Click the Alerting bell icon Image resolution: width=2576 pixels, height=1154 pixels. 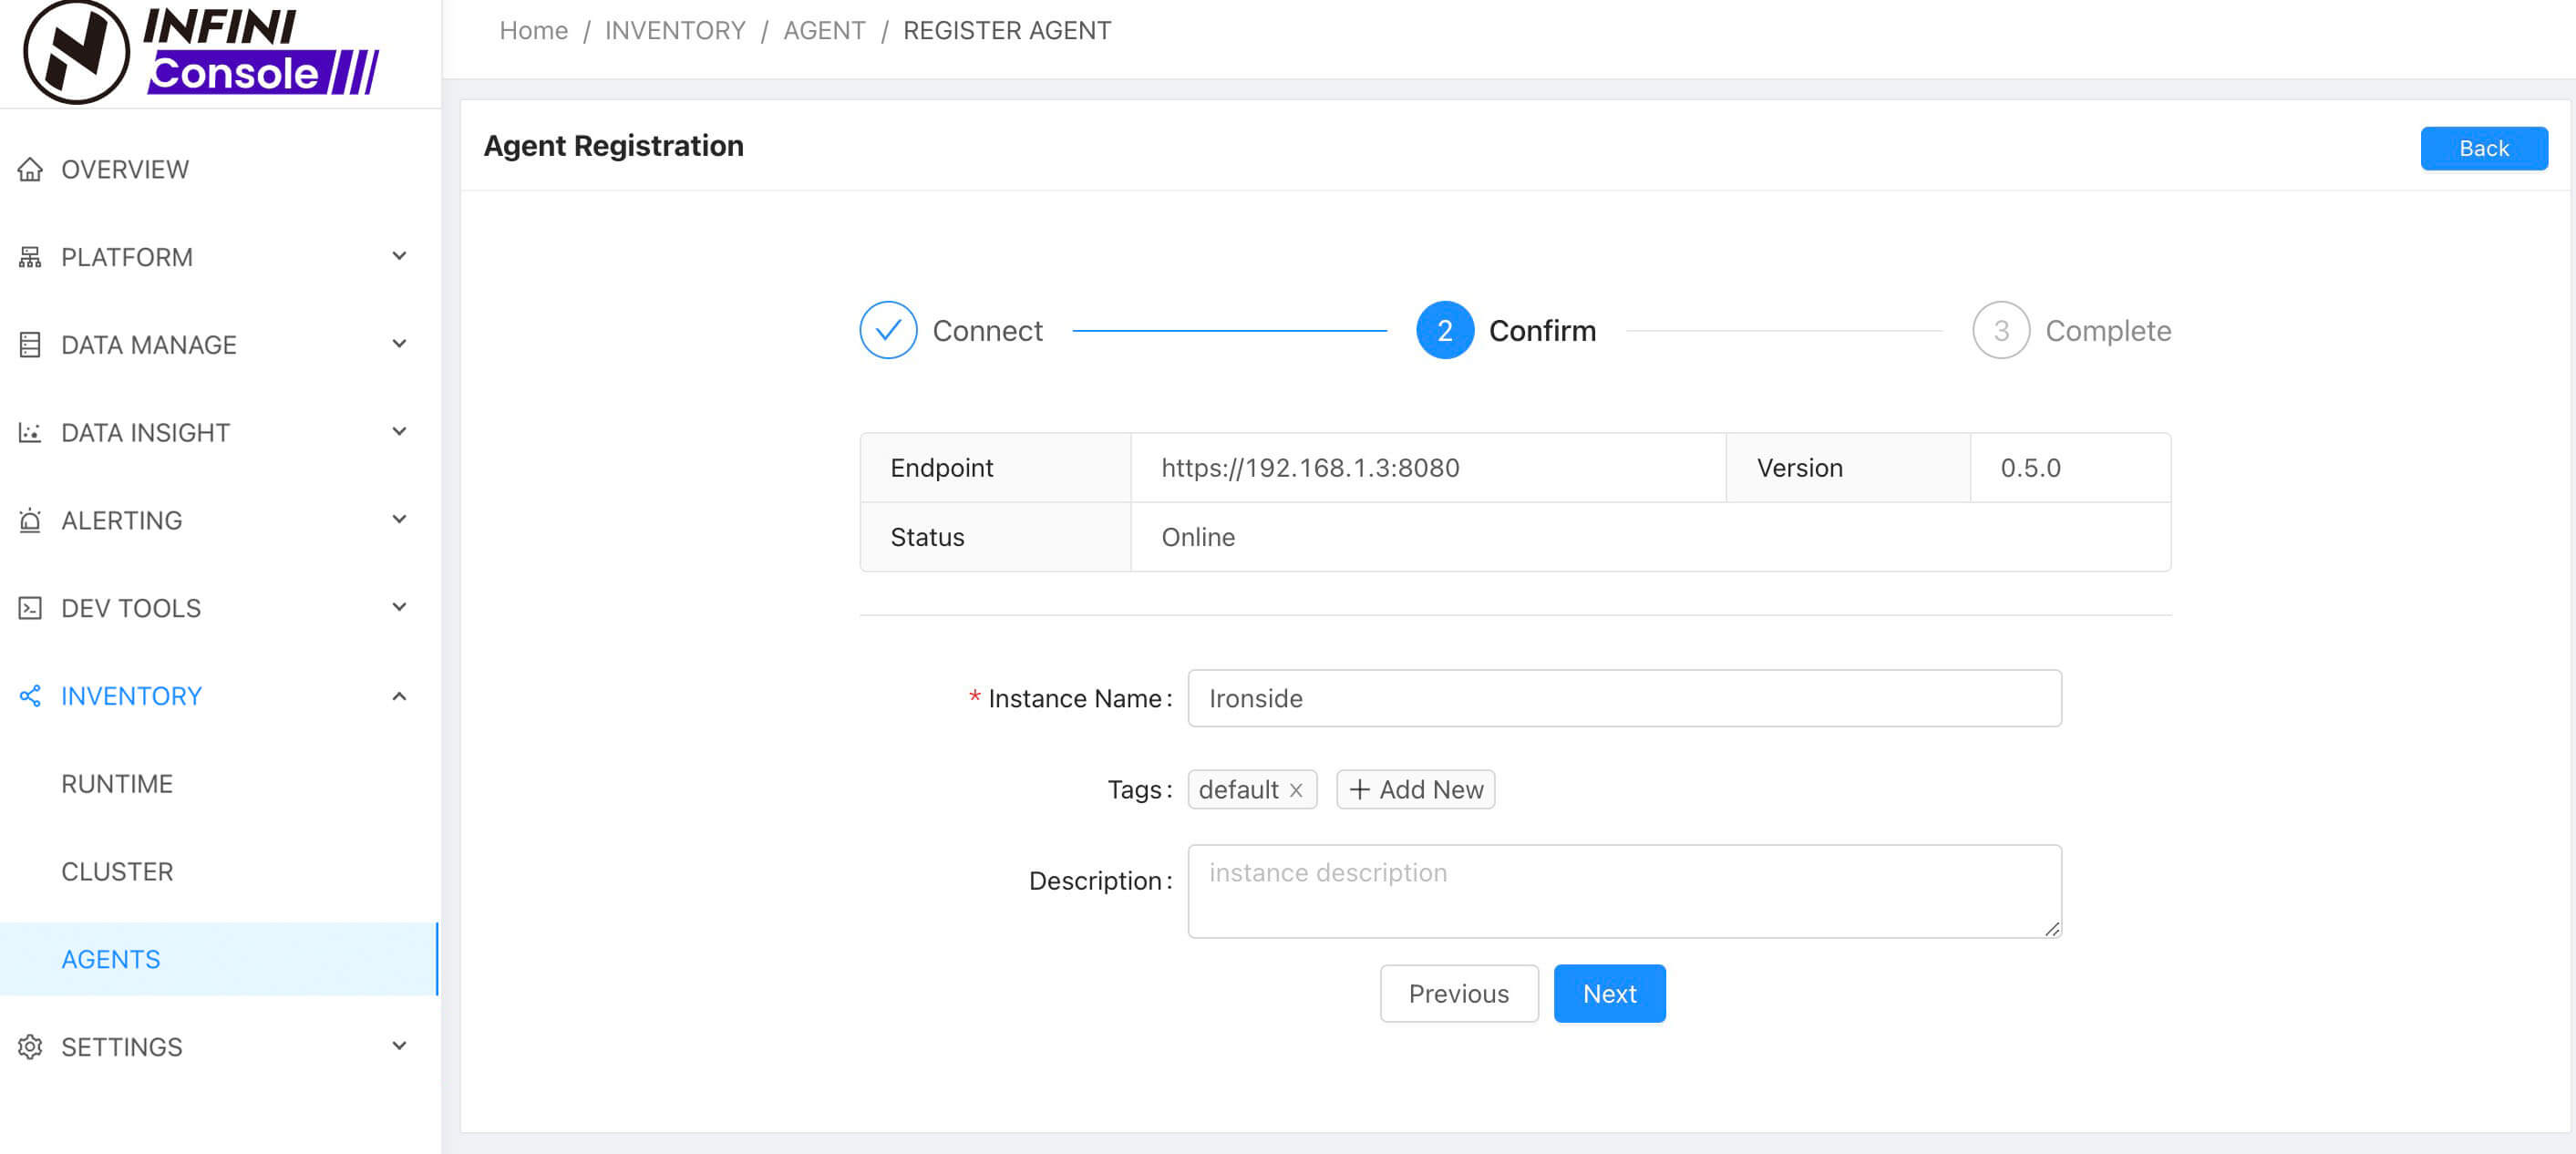click(30, 520)
